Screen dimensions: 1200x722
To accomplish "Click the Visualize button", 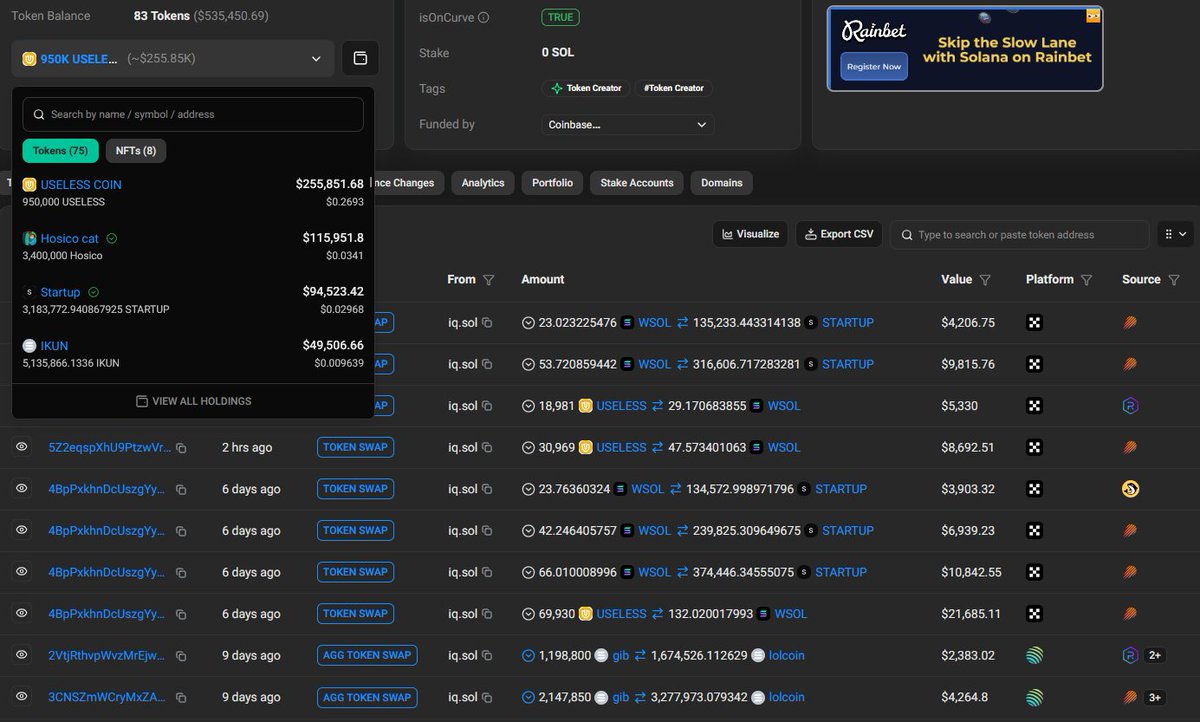I will pyautogui.click(x=750, y=234).
